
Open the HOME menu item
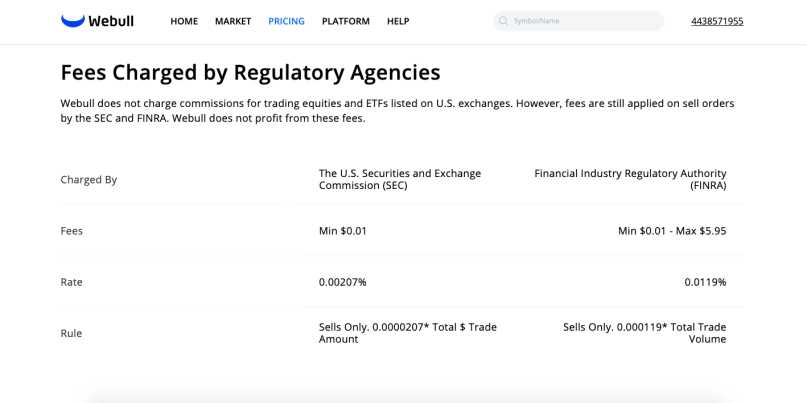184,21
